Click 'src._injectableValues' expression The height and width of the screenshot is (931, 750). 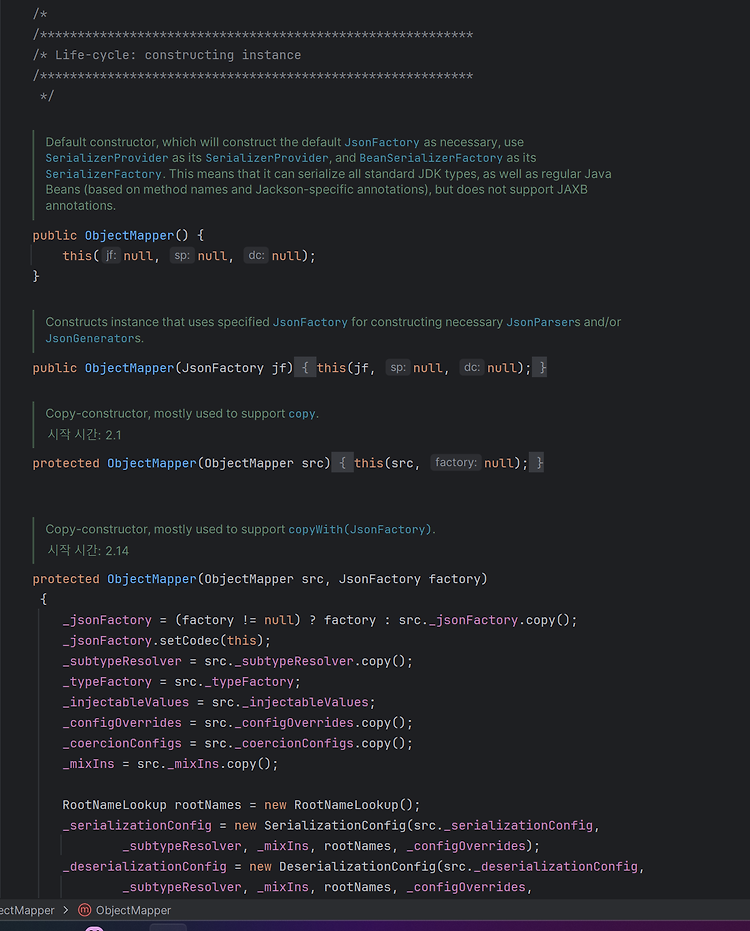coord(290,702)
